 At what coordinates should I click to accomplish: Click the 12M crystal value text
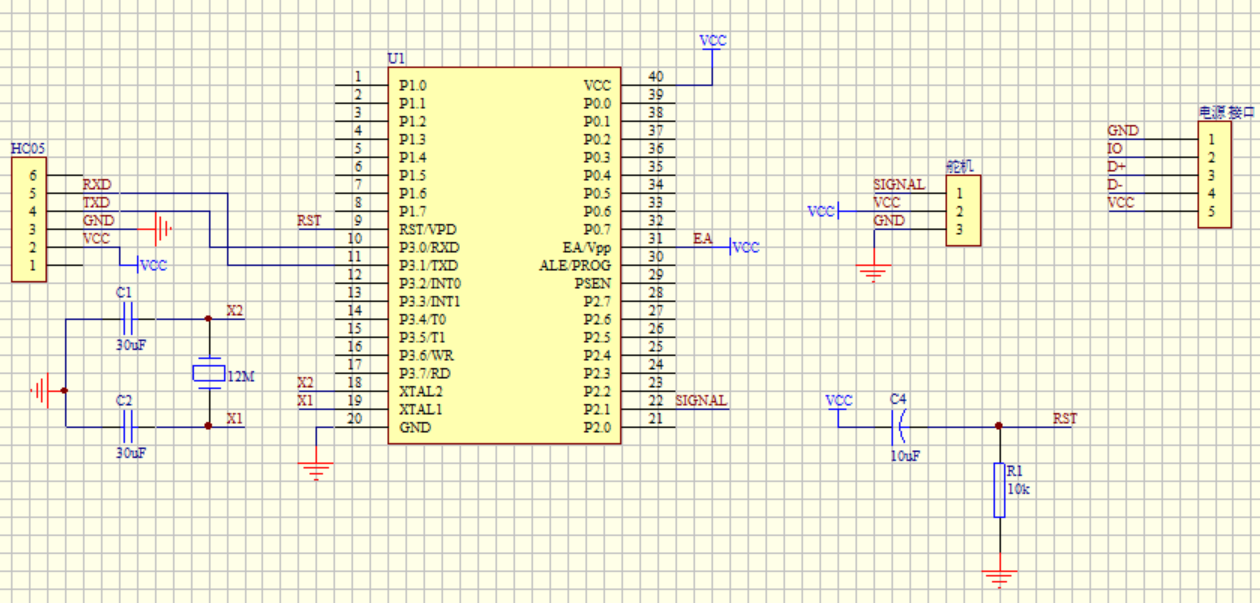coord(241,377)
